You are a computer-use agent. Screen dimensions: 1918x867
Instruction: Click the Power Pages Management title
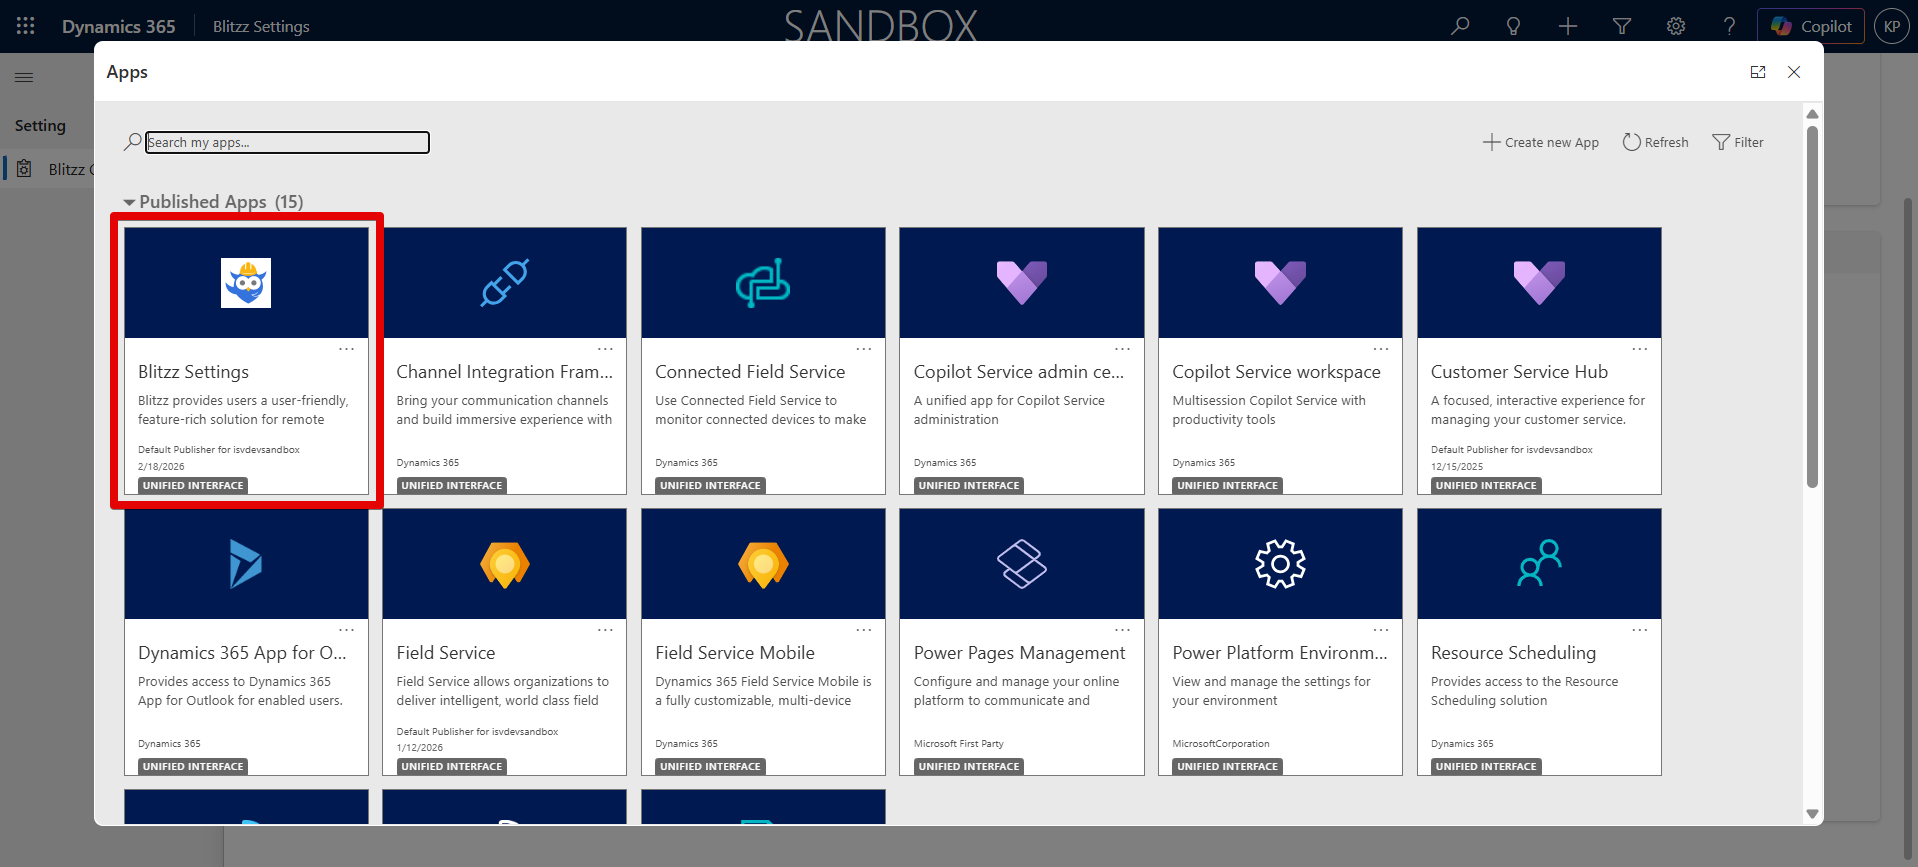pos(1019,653)
